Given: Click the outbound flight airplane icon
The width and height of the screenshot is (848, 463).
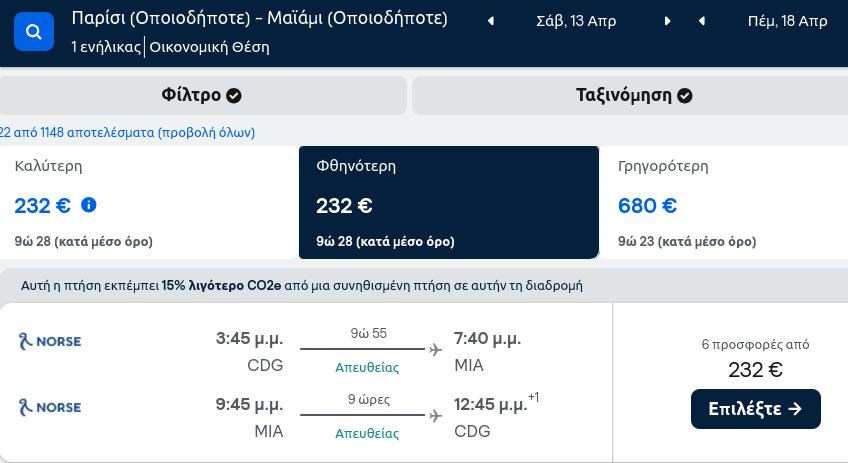Looking at the screenshot, I should click(x=435, y=350).
